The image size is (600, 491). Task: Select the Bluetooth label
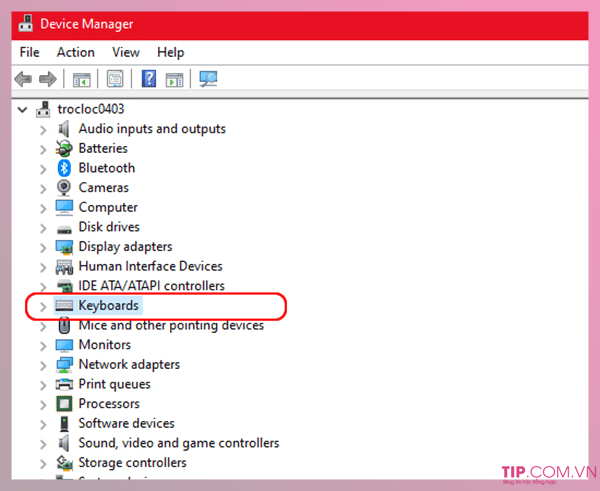click(x=107, y=168)
